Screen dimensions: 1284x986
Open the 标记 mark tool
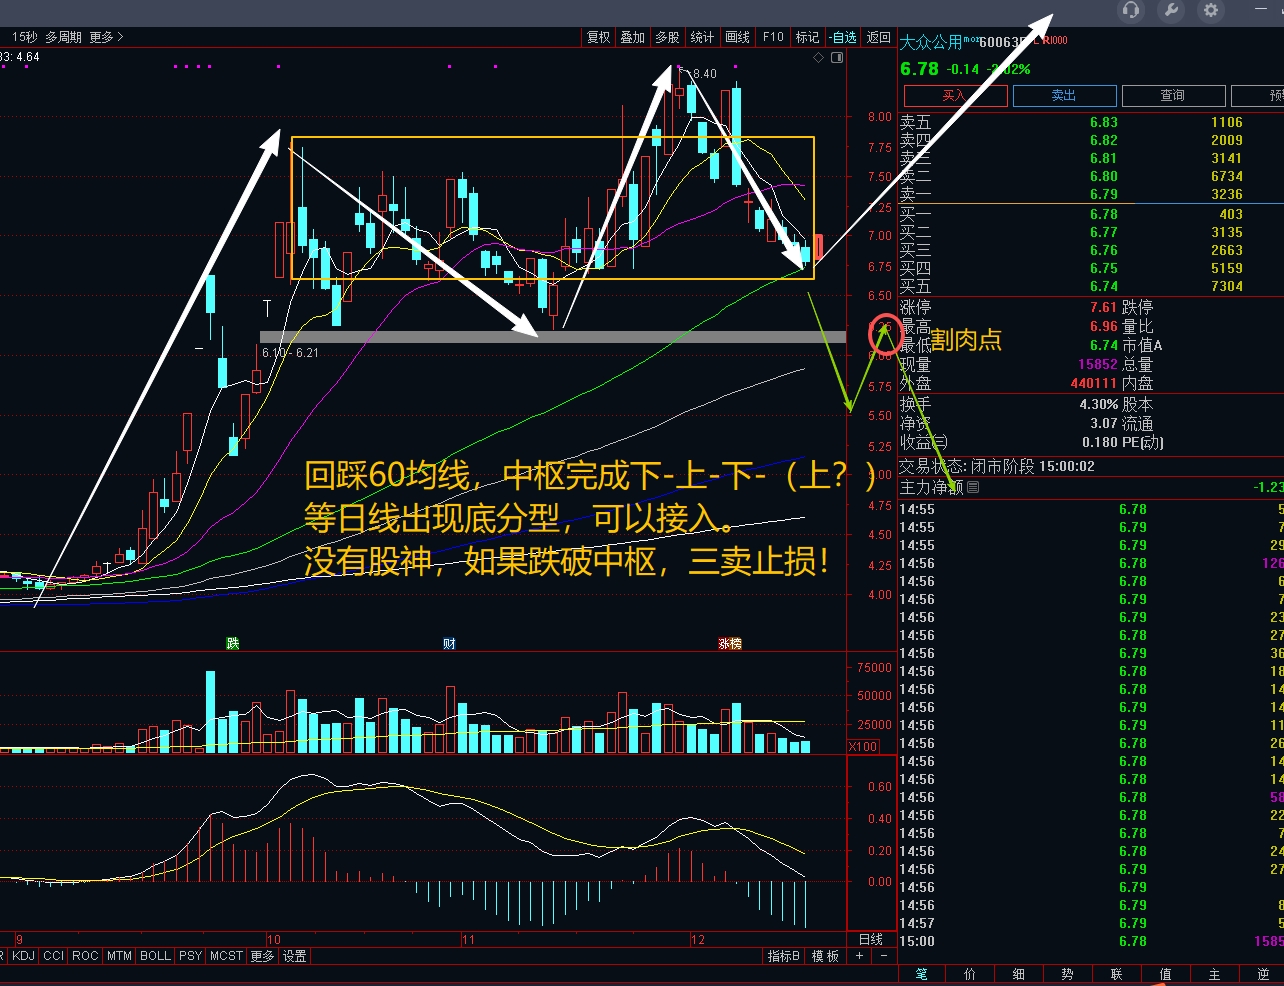click(x=807, y=37)
